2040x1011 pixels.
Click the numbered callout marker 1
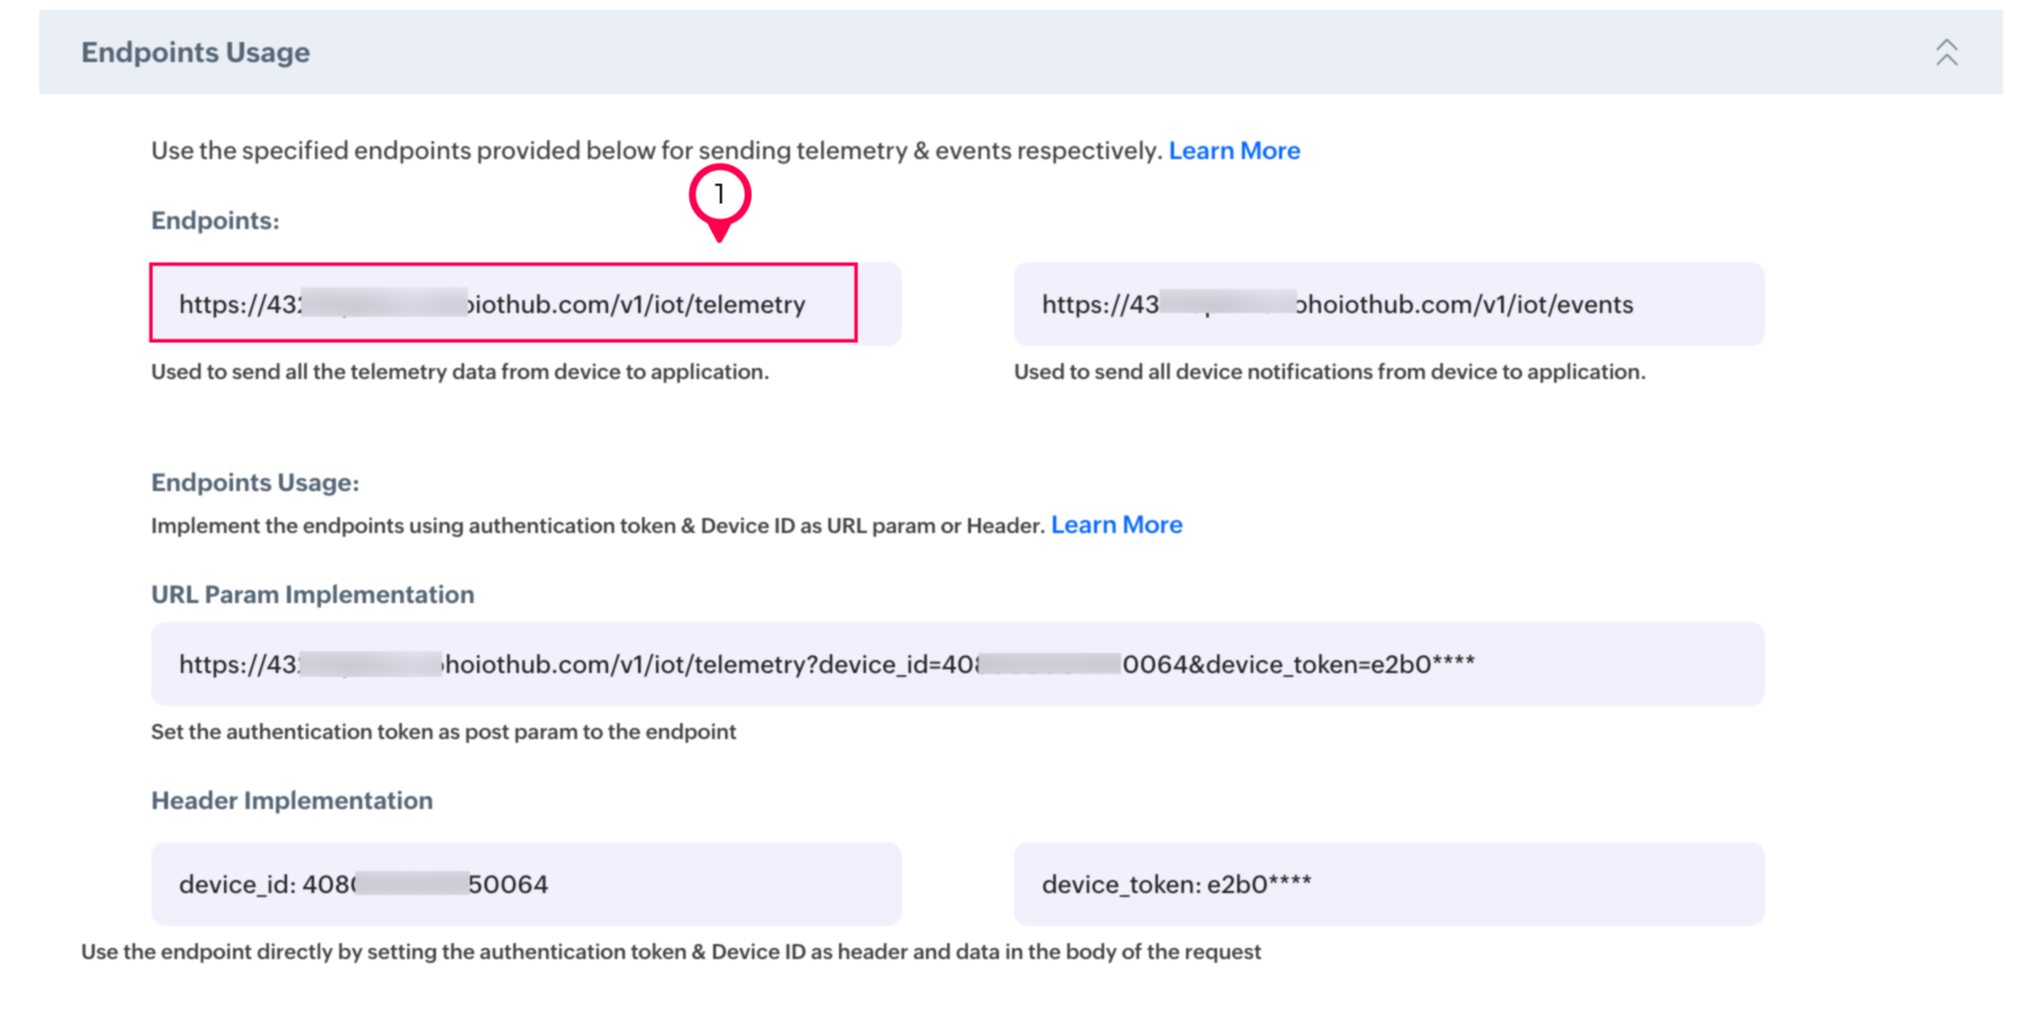click(719, 195)
